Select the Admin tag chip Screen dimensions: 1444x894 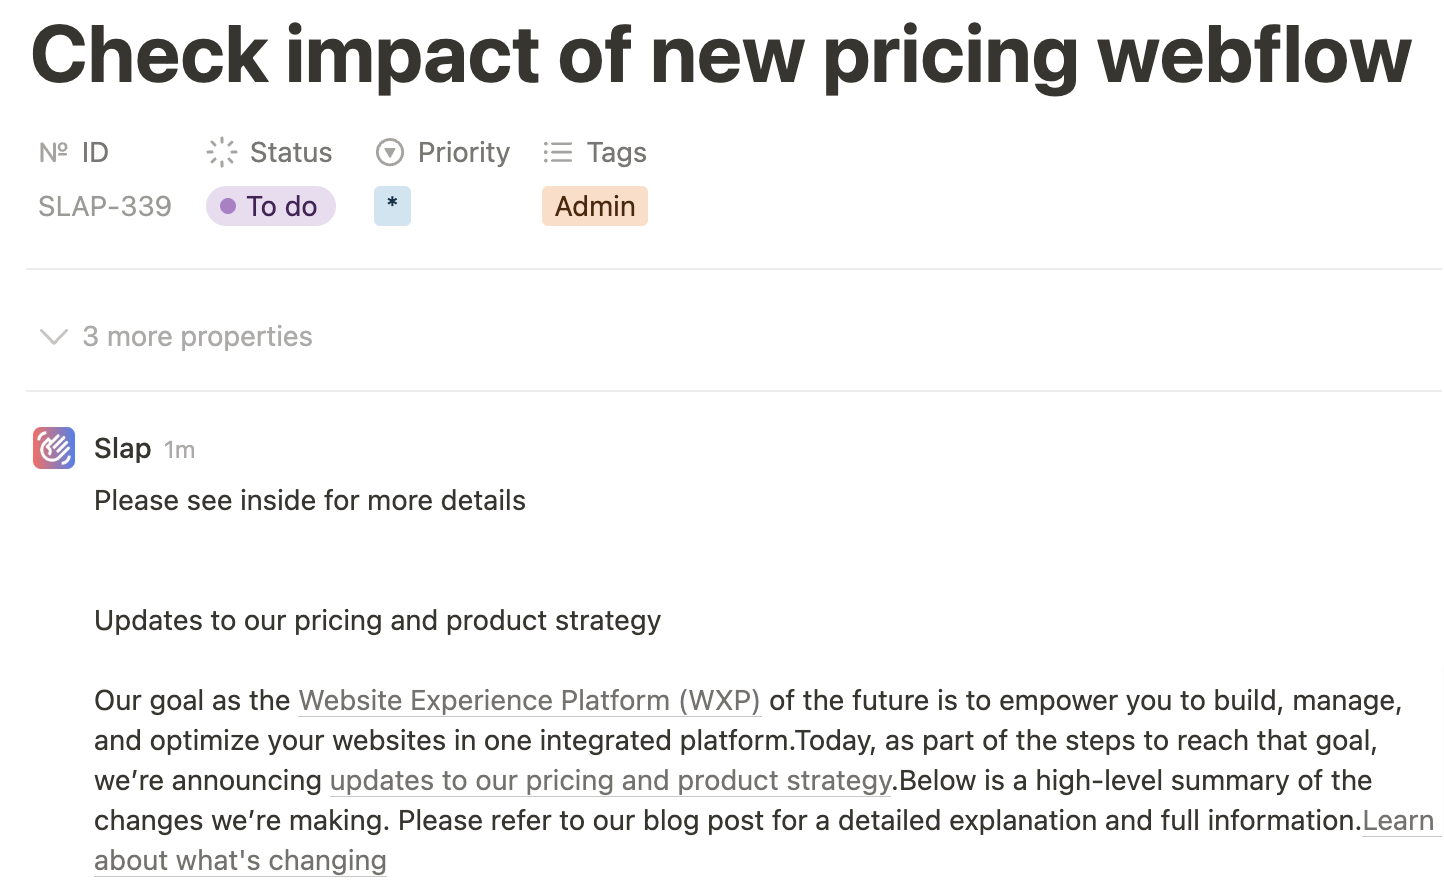595,206
